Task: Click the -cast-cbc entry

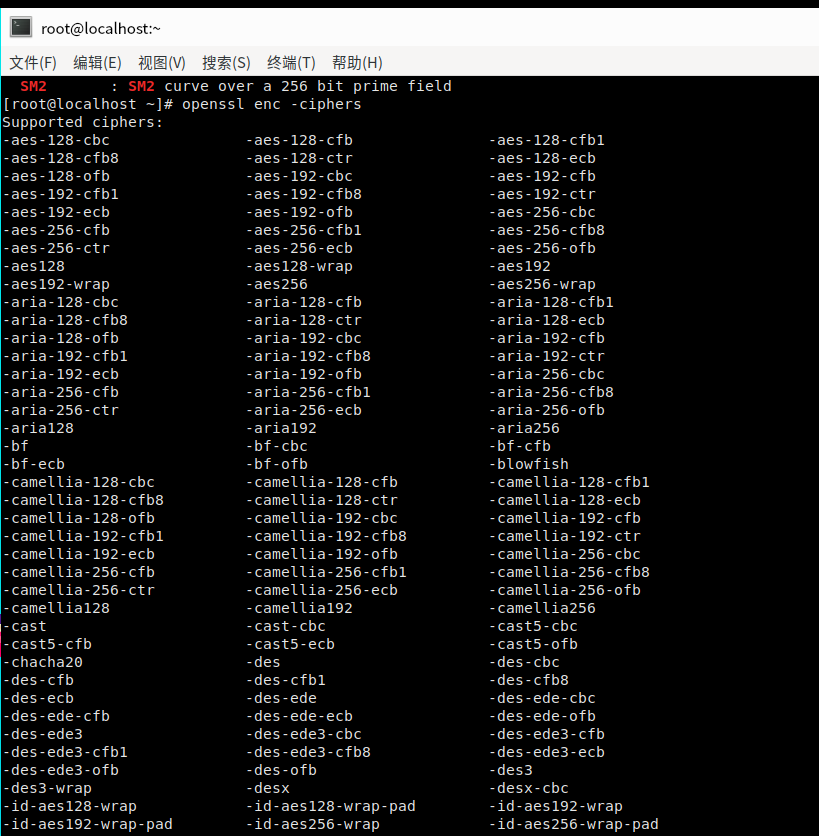Action: [285, 626]
